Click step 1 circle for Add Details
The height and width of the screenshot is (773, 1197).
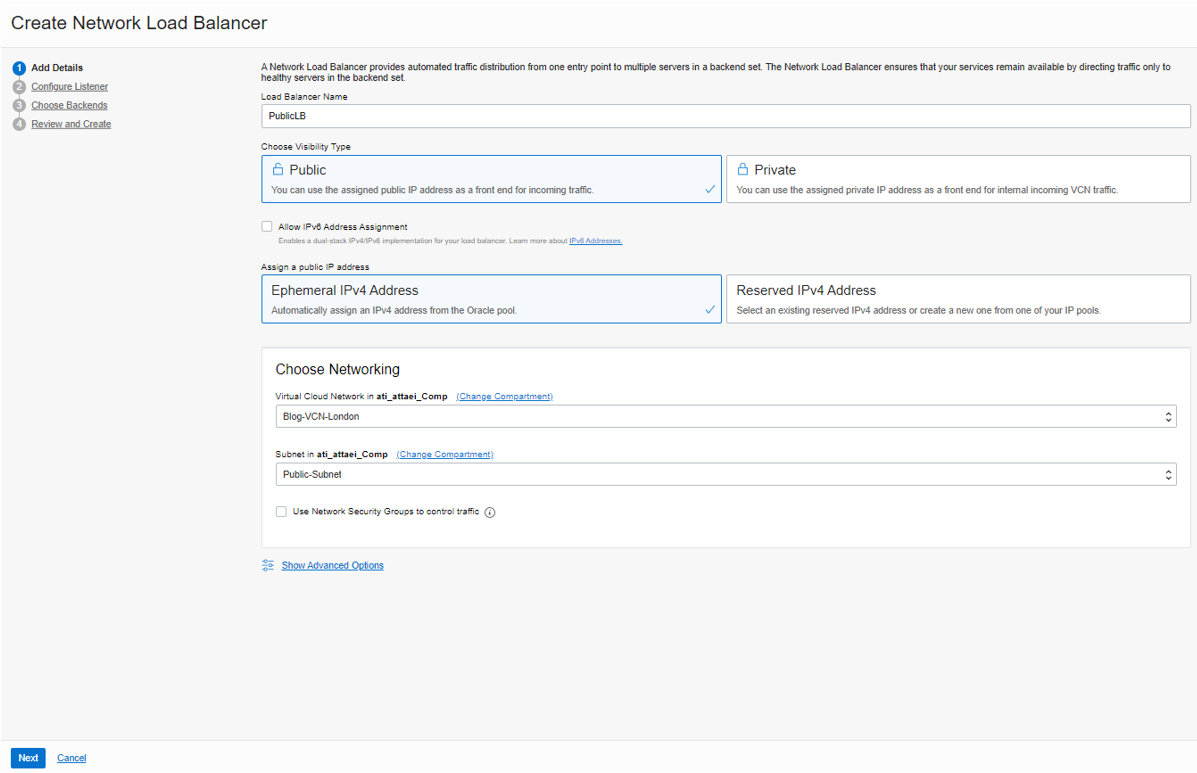click(19, 68)
